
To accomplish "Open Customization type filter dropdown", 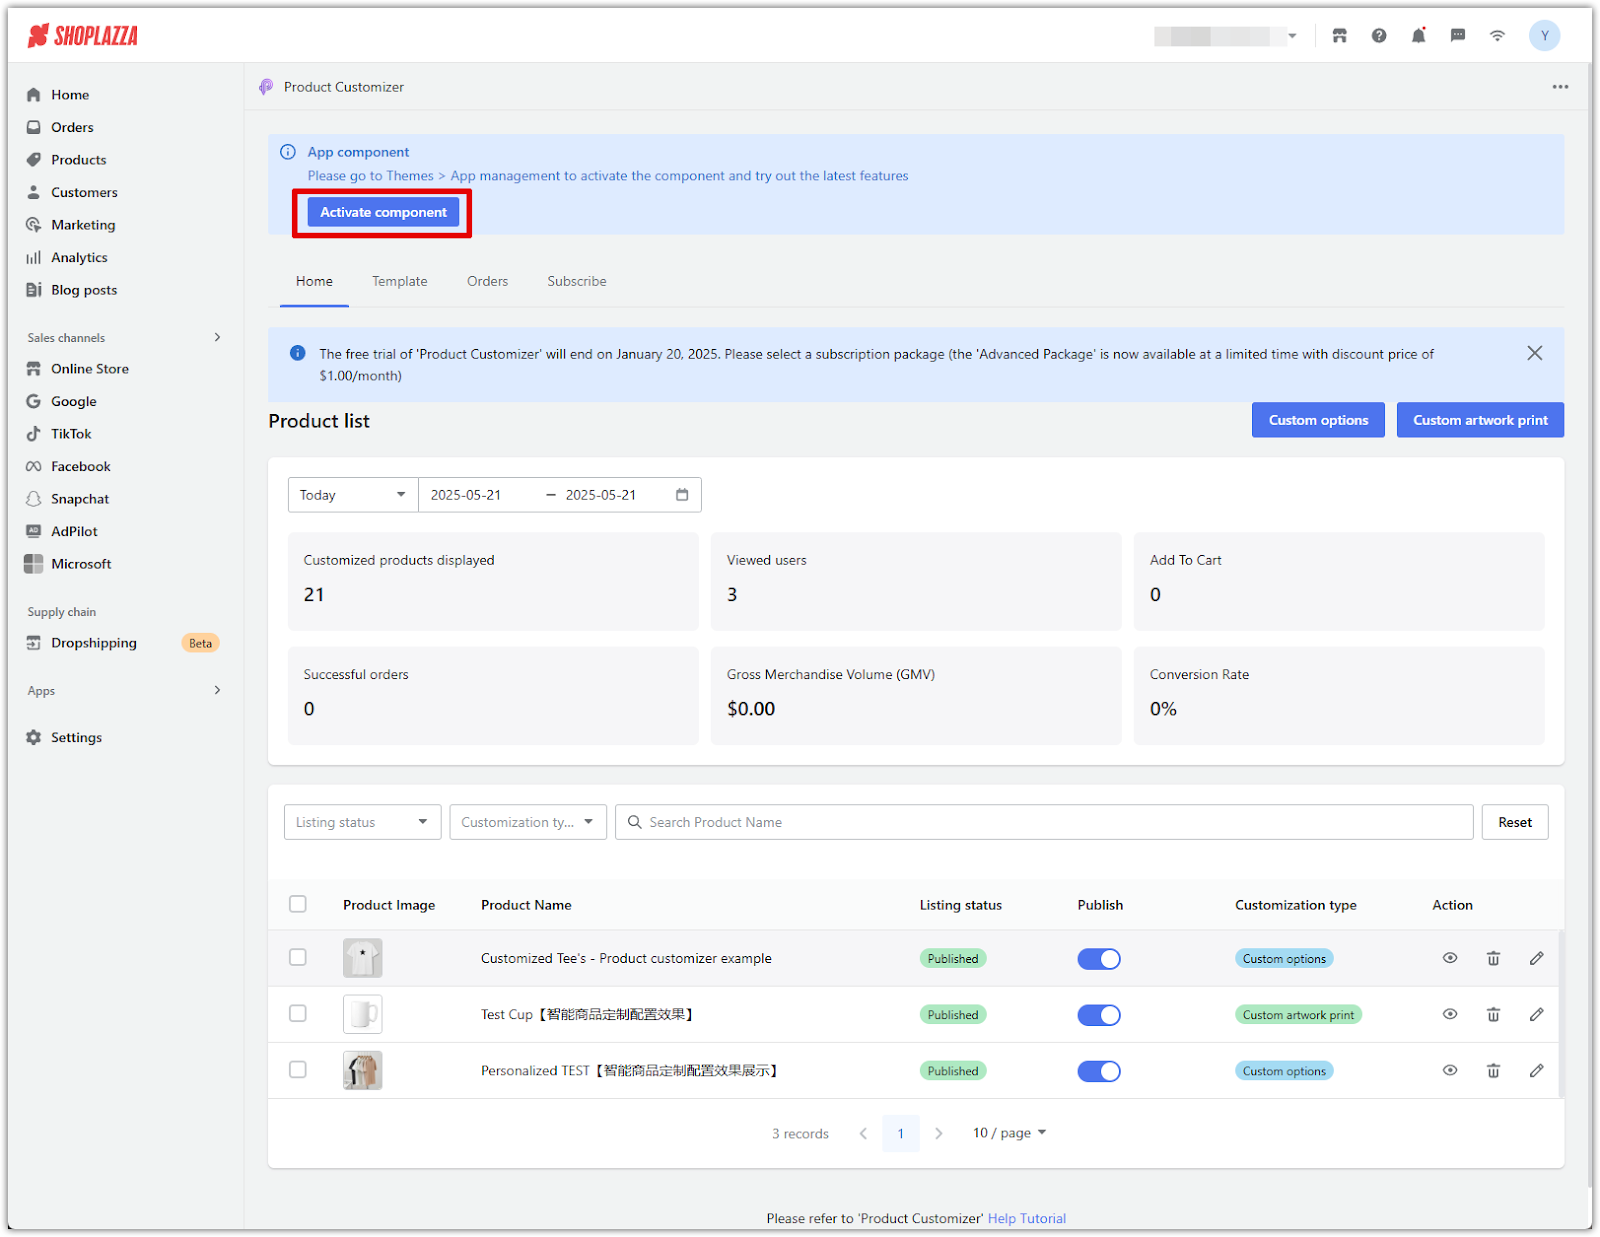I will pos(528,822).
